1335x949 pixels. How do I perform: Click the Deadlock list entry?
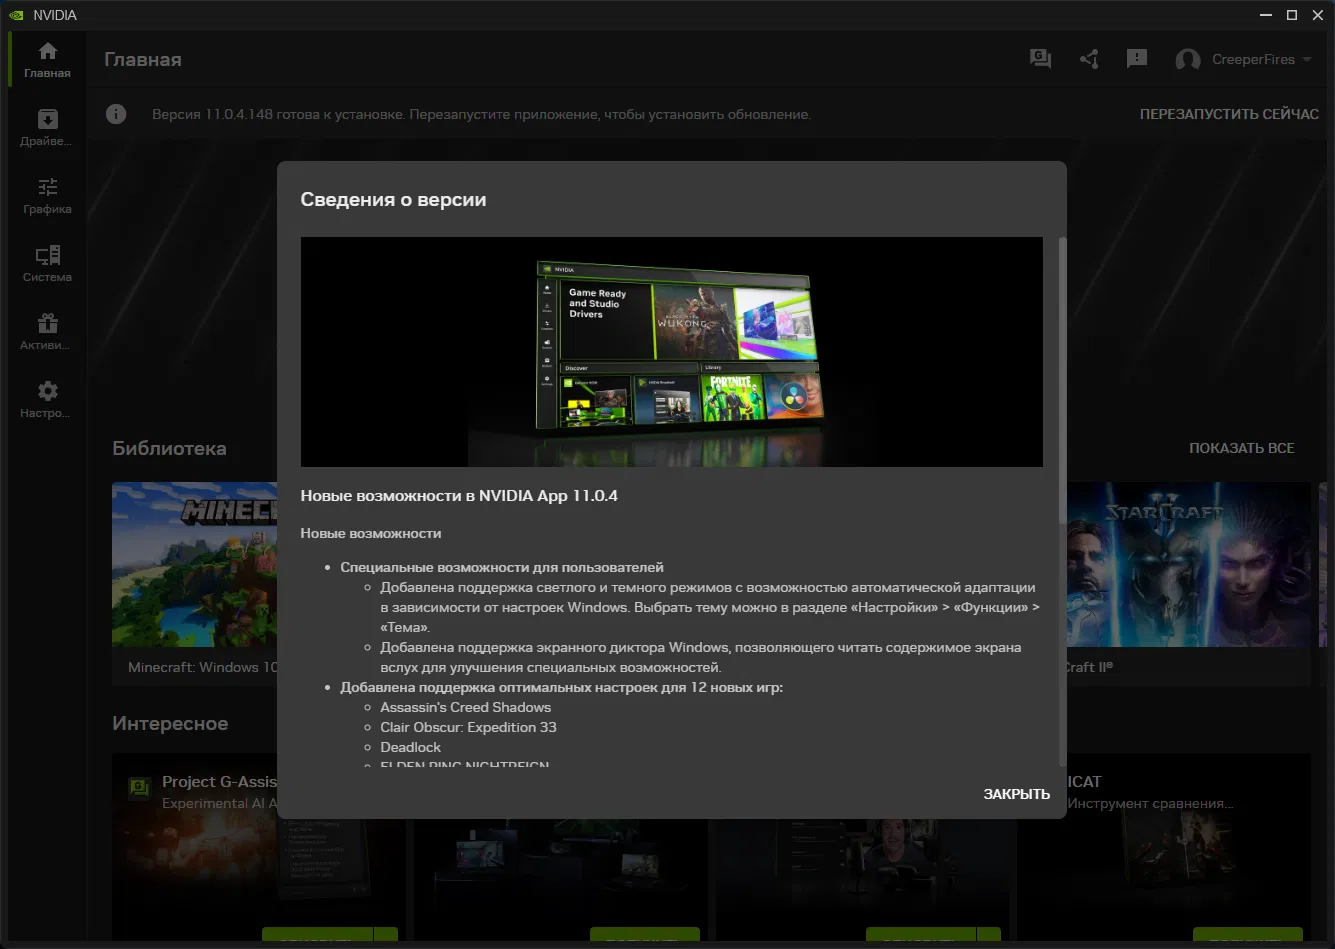coord(410,747)
